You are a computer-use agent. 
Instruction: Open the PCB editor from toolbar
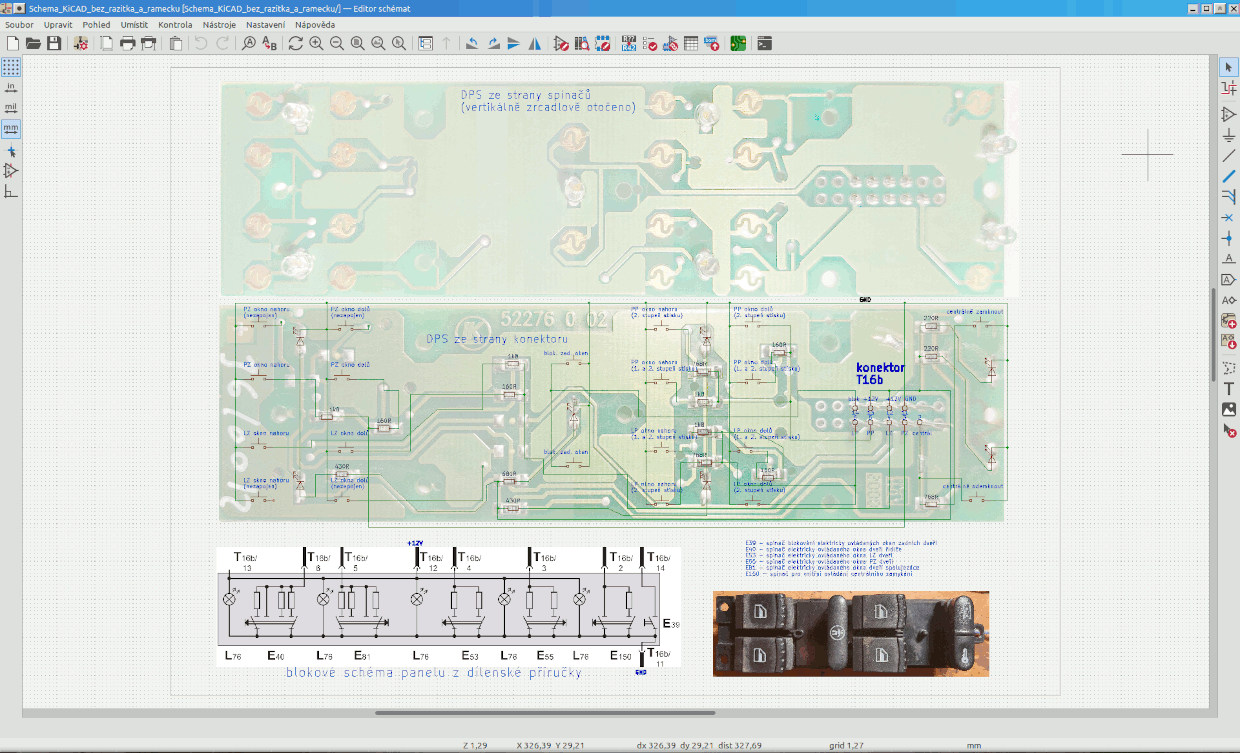tap(737, 44)
